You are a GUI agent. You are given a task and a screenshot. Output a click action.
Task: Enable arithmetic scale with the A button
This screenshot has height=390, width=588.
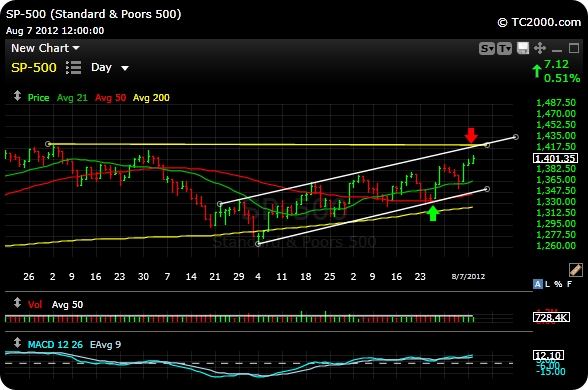pos(537,284)
